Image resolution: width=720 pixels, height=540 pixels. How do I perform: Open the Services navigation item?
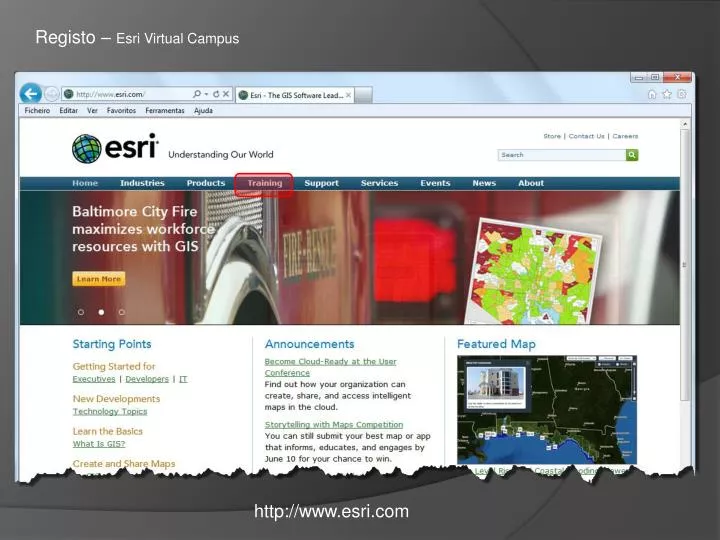pyautogui.click(x=379, y=183)
